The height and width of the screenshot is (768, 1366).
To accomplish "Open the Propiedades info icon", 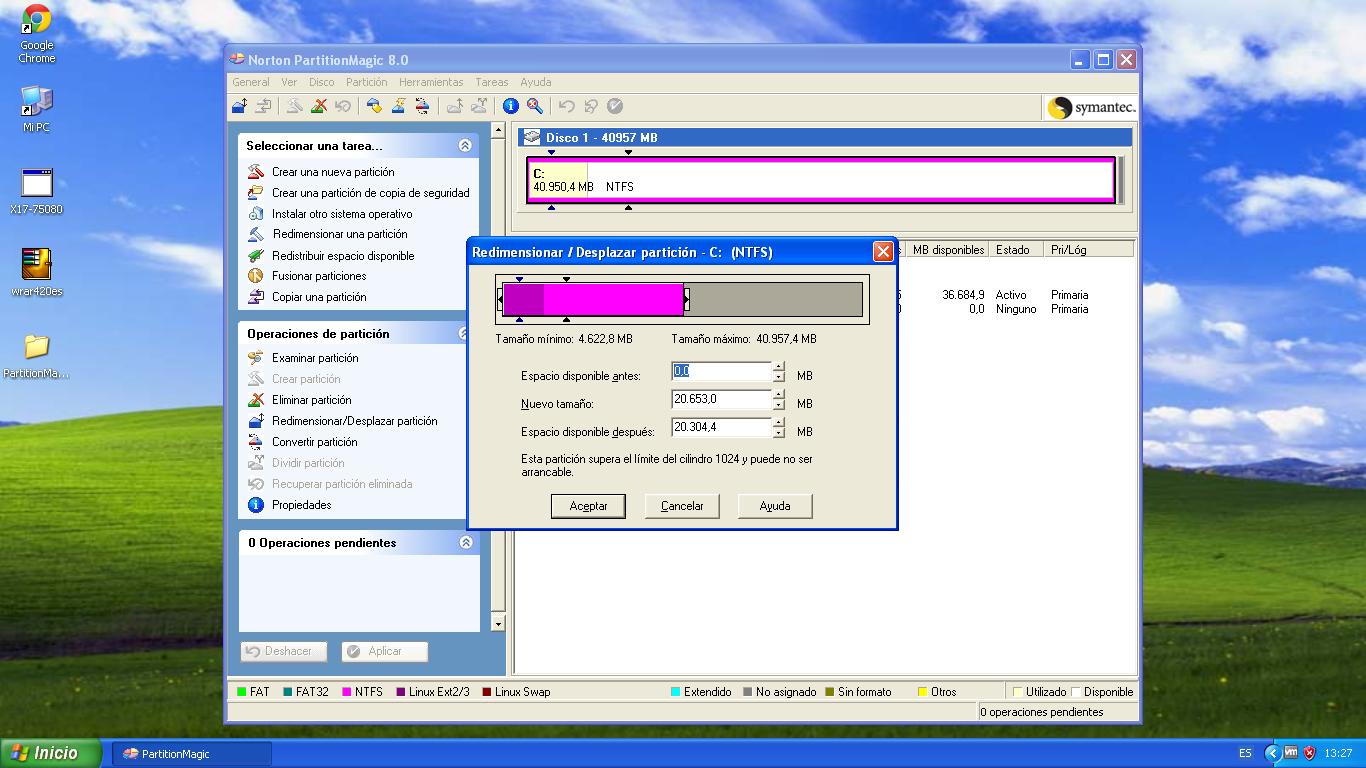I will [258, 505].
